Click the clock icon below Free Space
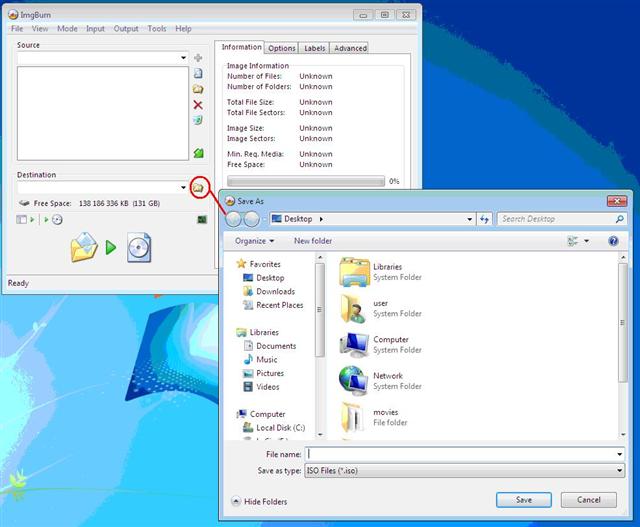Screen dimensions: 640x527 click(57, 220)
